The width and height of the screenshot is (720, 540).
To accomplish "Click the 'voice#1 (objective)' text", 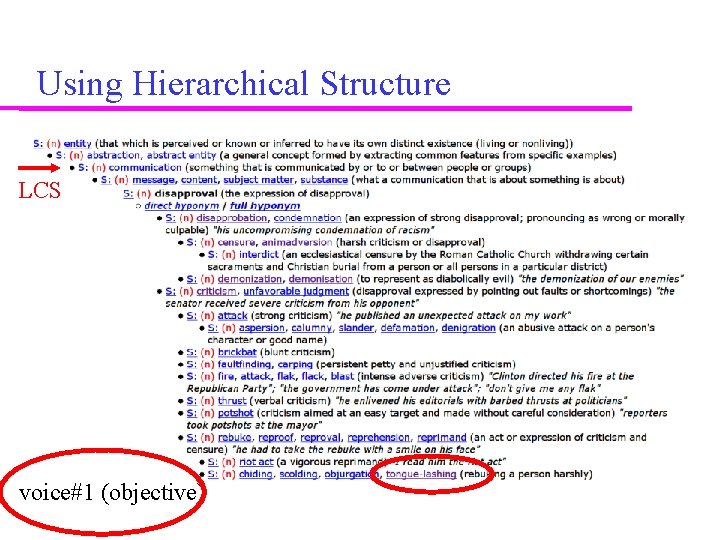I will tap(109, 493).
